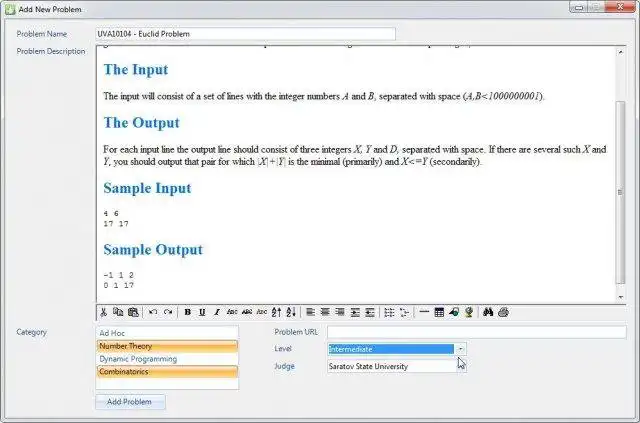Align text left
The image size is (640, 423).
click(x=311, y=312)
